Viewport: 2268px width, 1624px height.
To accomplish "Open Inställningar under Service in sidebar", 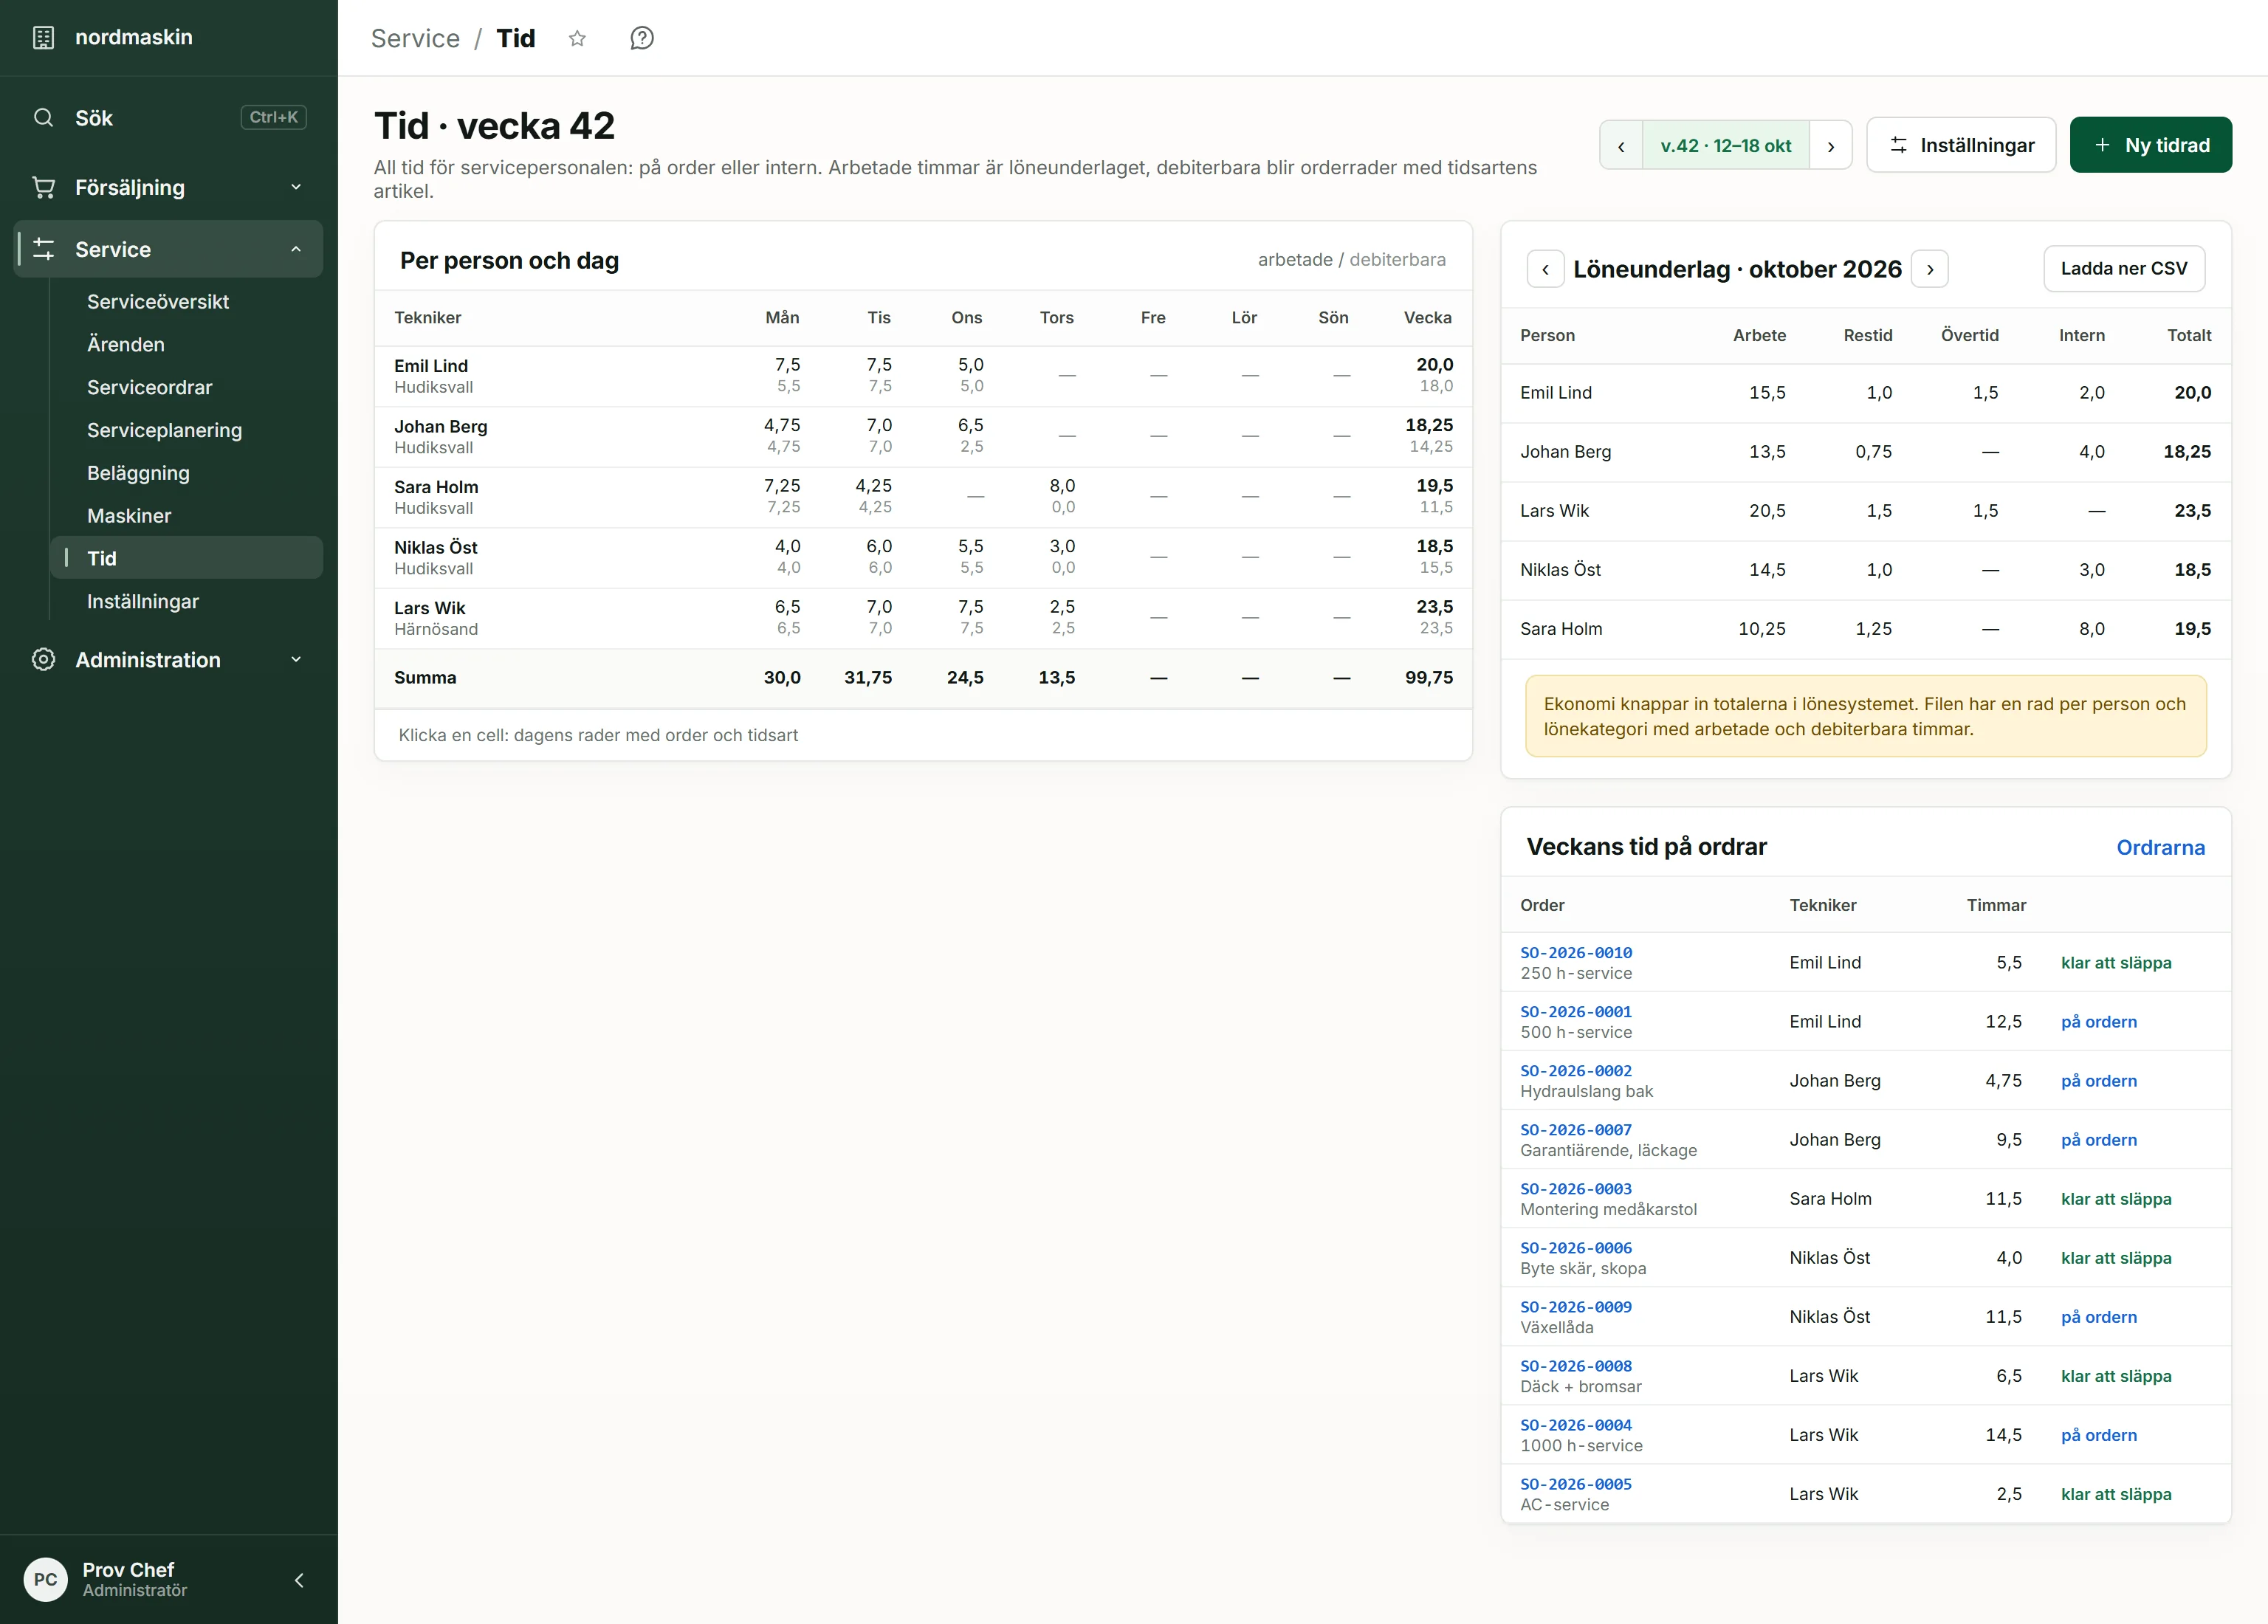I will (186, 602).
